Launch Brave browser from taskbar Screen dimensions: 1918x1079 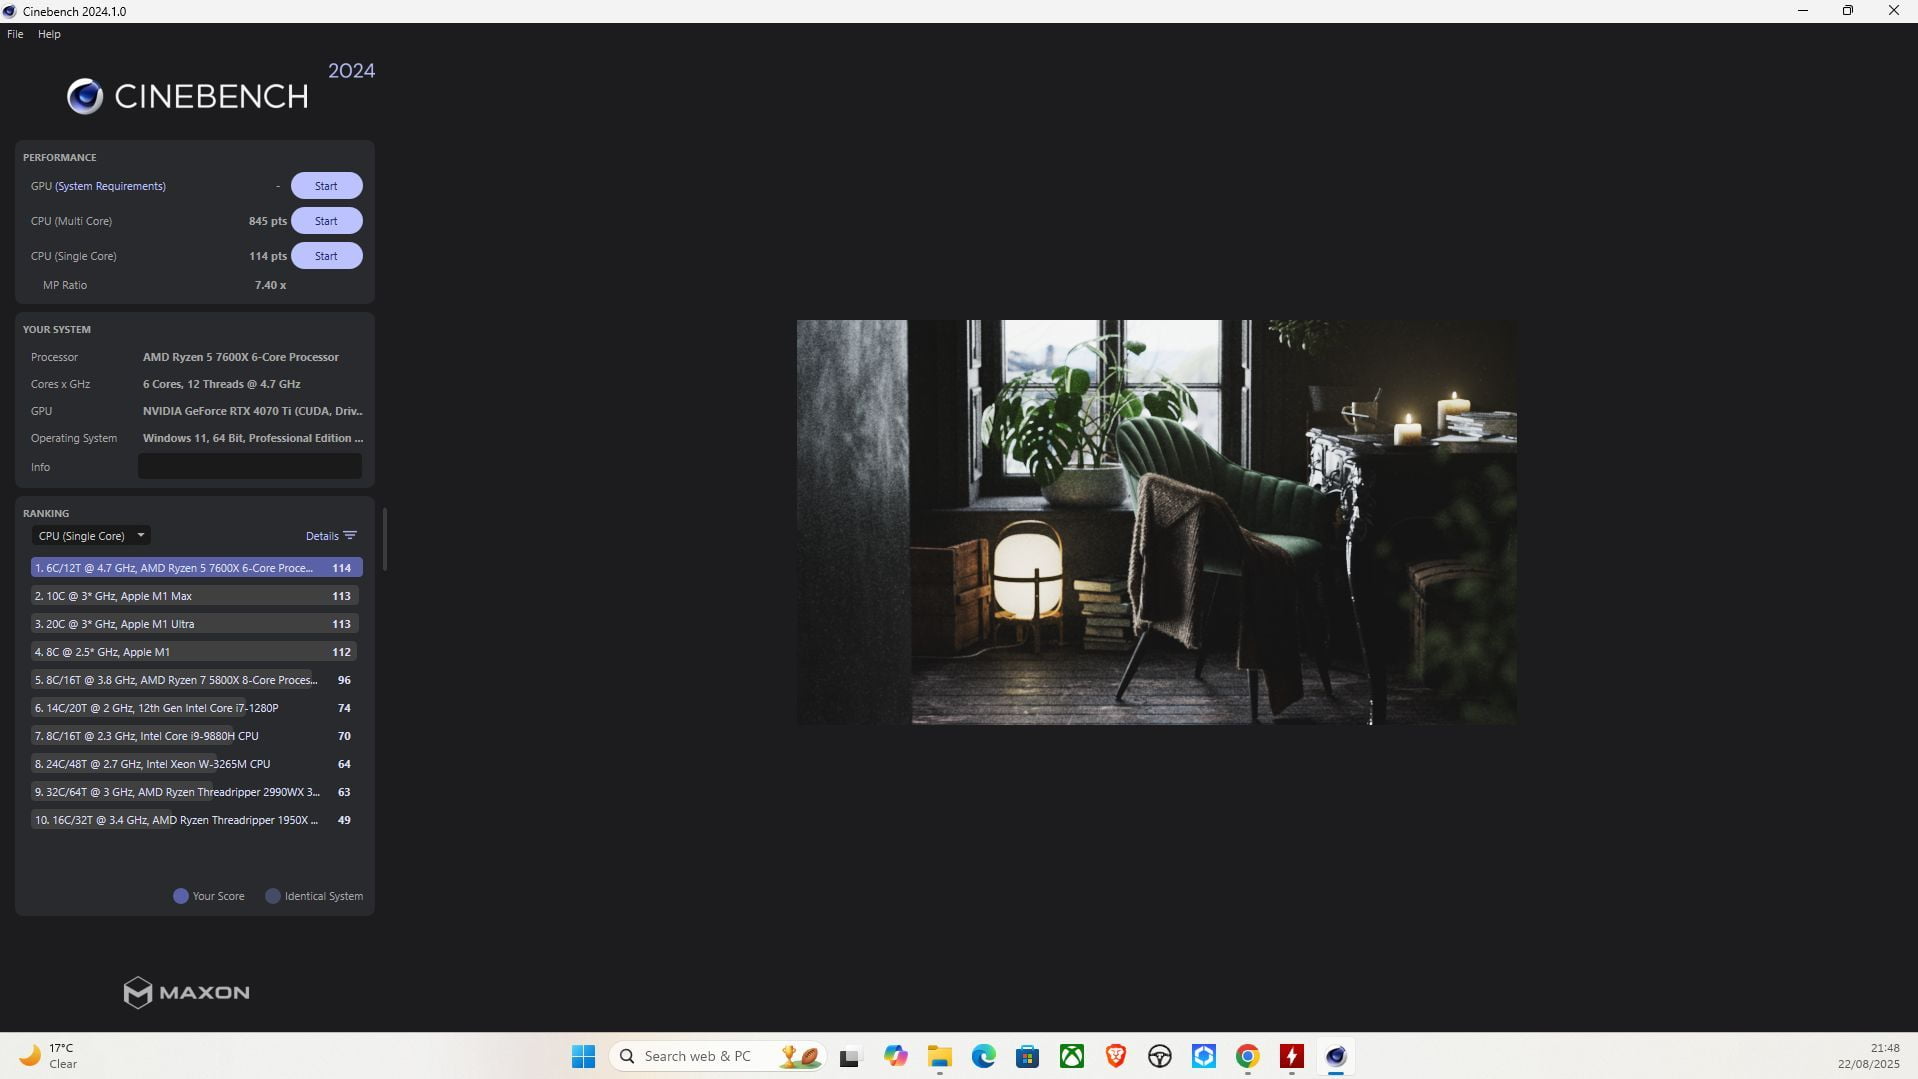coord(1116,1056)
